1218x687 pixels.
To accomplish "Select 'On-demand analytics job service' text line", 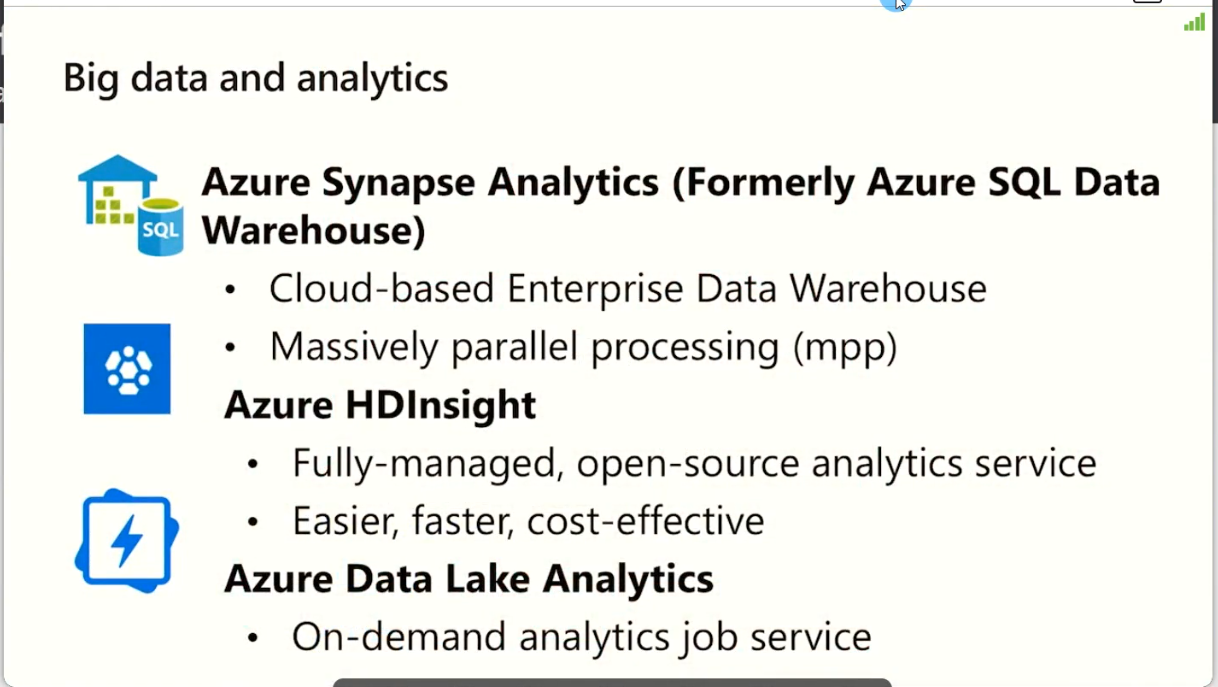I will [581, 636].
